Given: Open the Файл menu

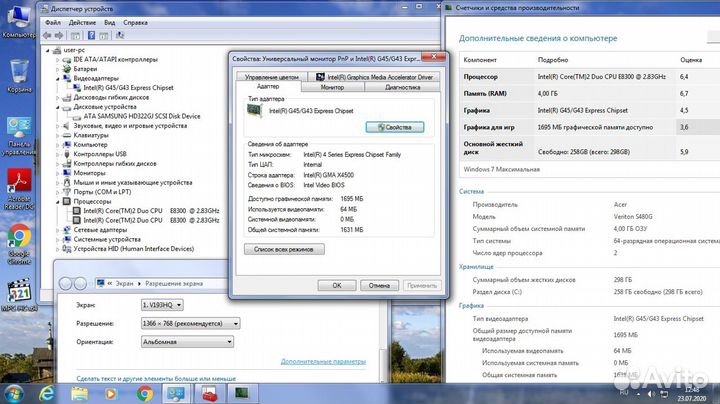Looking at the screenshot, I should (53, 22).
